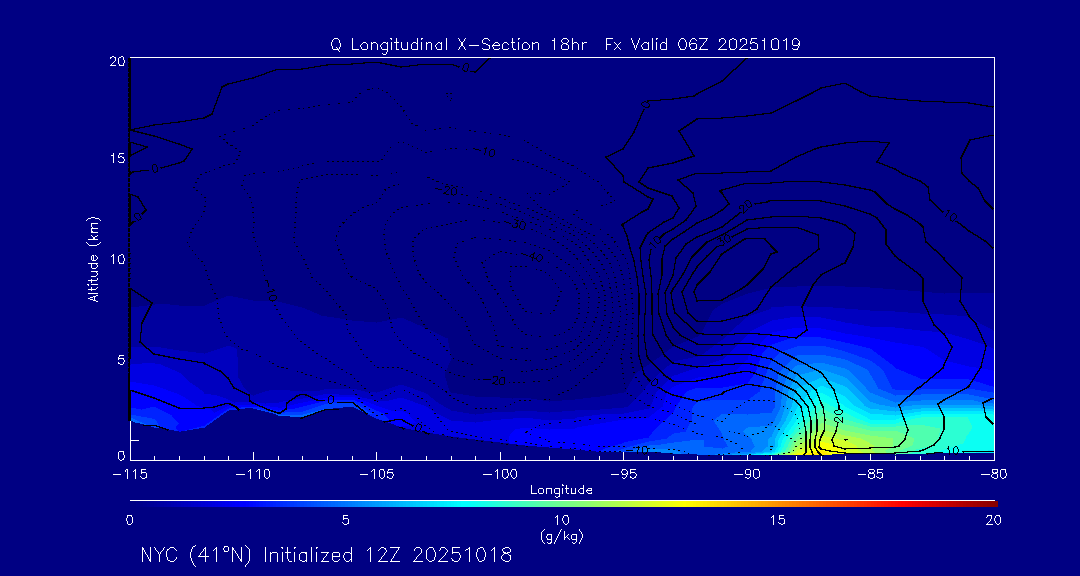The height and width of the screenshot is (576, 1080).
Task: Click the 'NYC (41°N) Initialized 12Z' footer text
Action: (326, 555)
